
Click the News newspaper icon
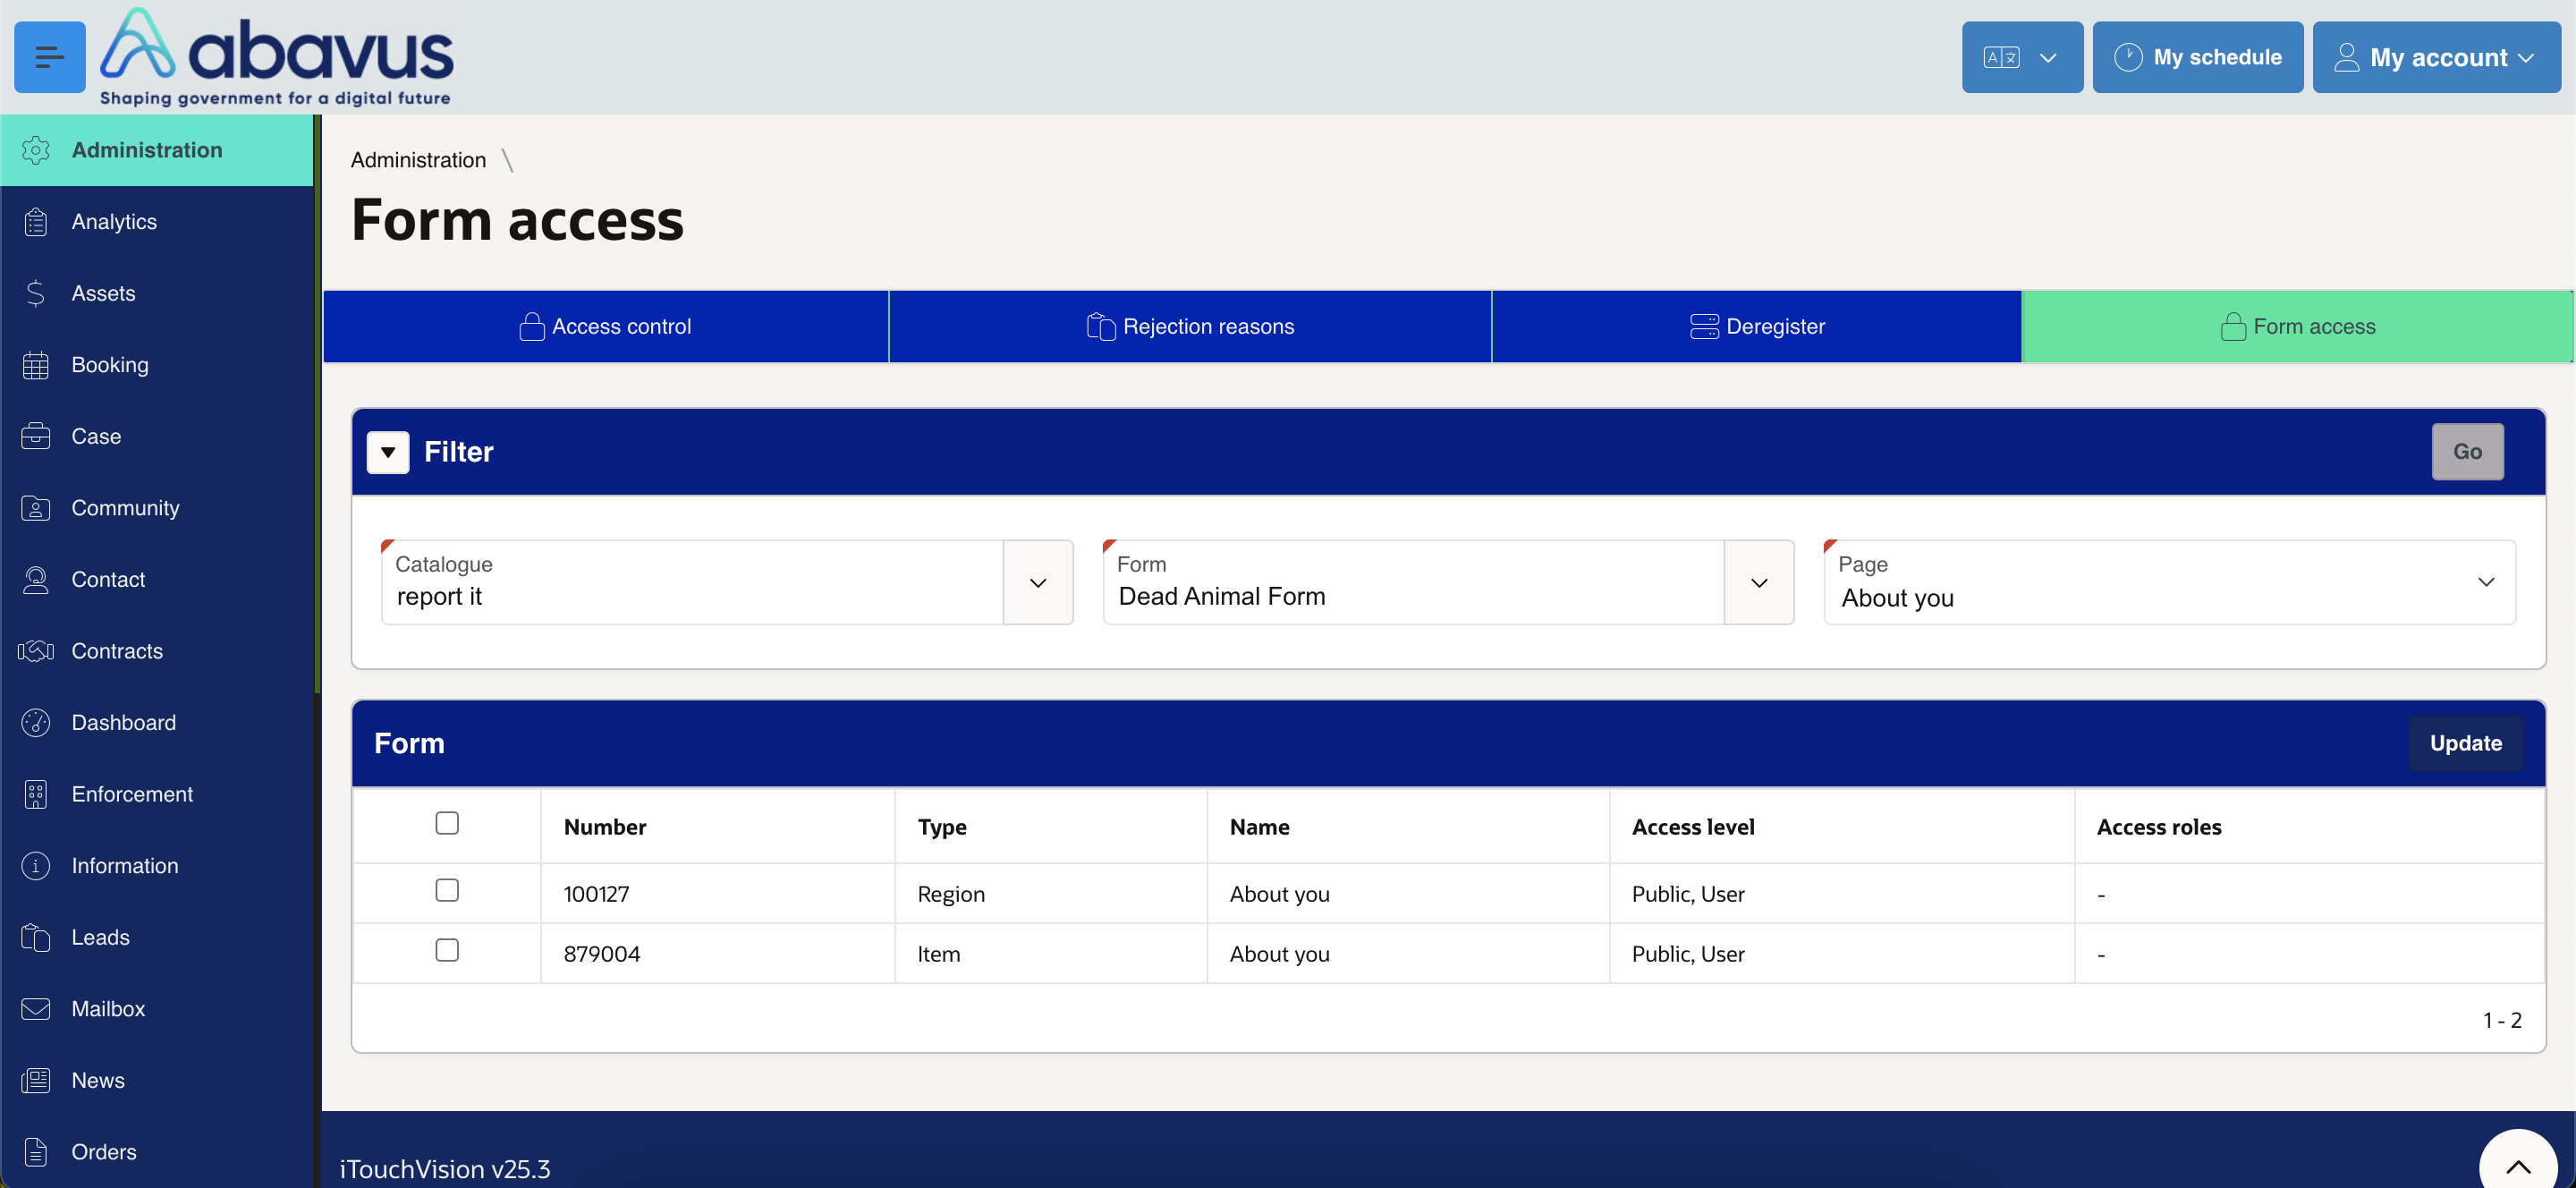pos(36,1081)
